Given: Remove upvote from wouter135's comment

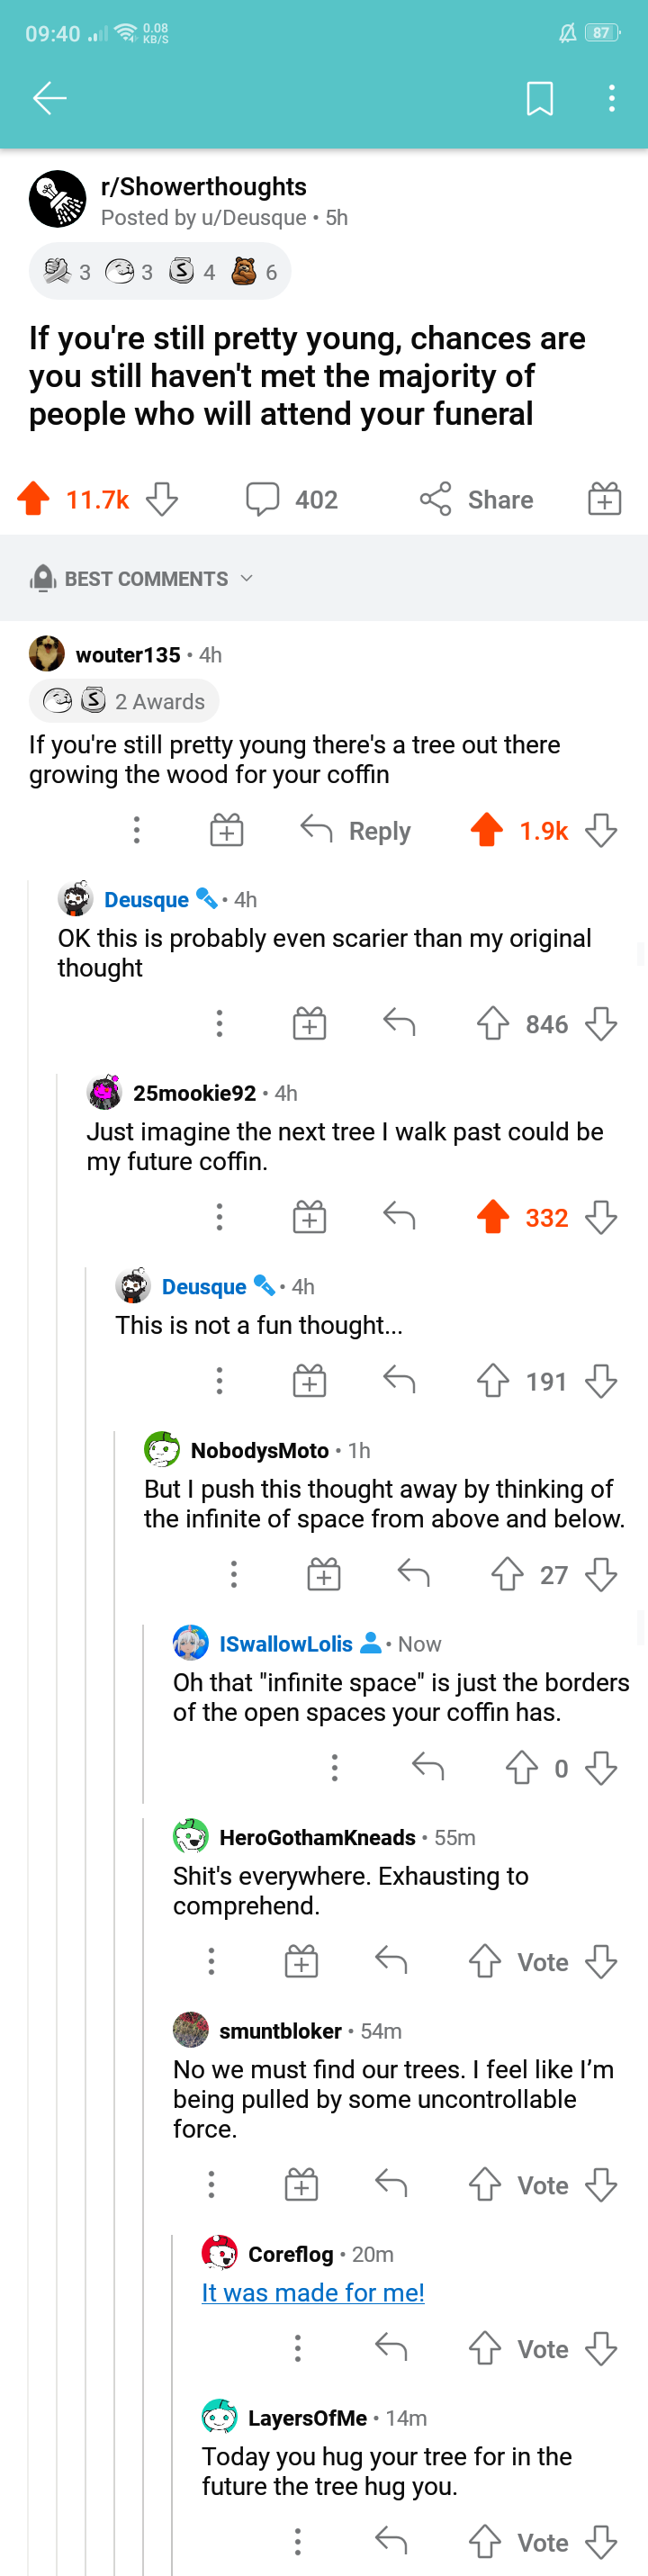Looking at the screenshot, I should (x=487, y=830).
